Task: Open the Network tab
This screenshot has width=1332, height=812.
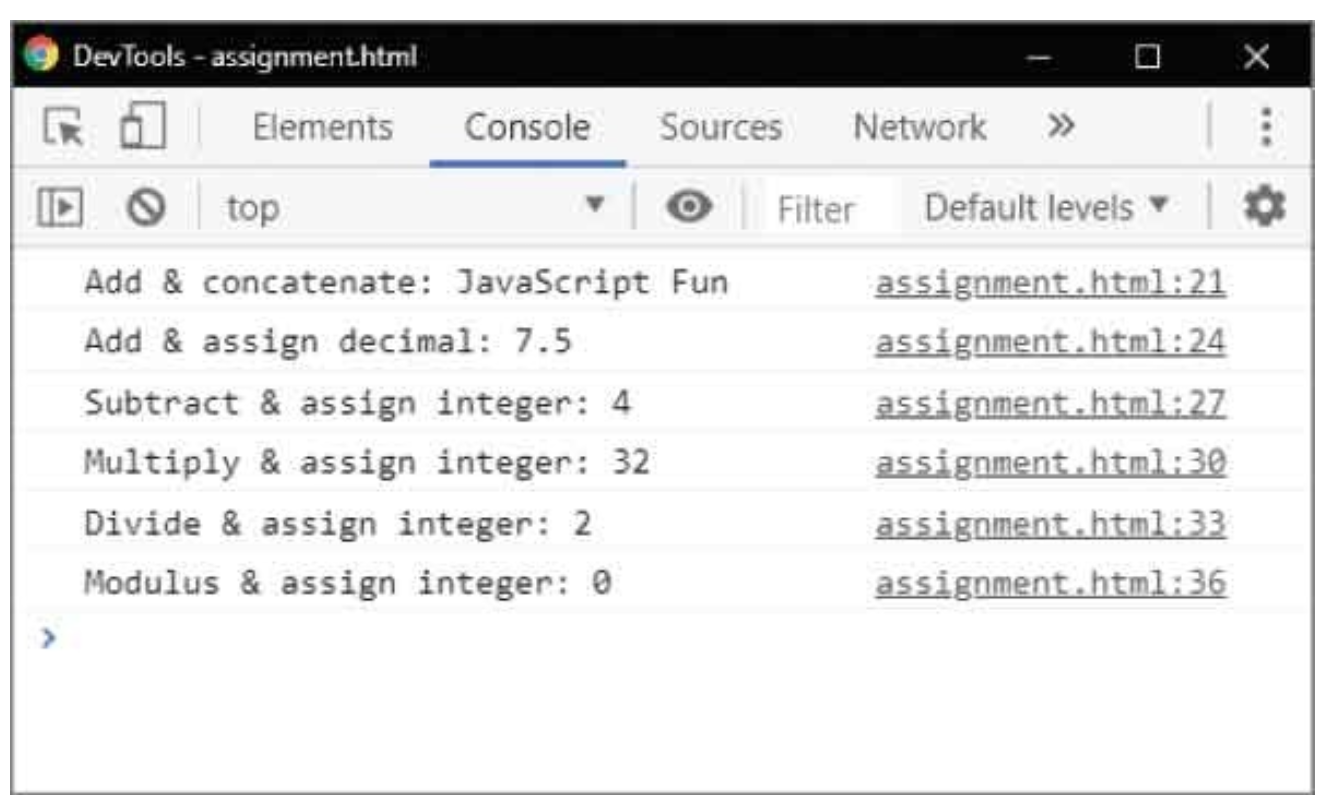Action: point(919,128)
